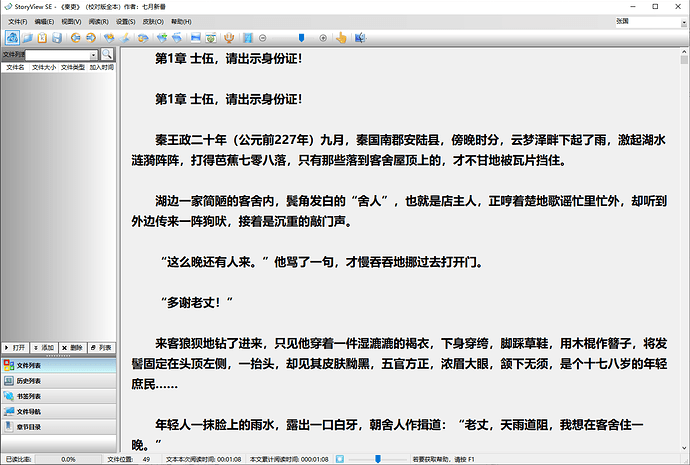Click the highlighted blue swirl toolbar icon

click(x=12, y=38)
